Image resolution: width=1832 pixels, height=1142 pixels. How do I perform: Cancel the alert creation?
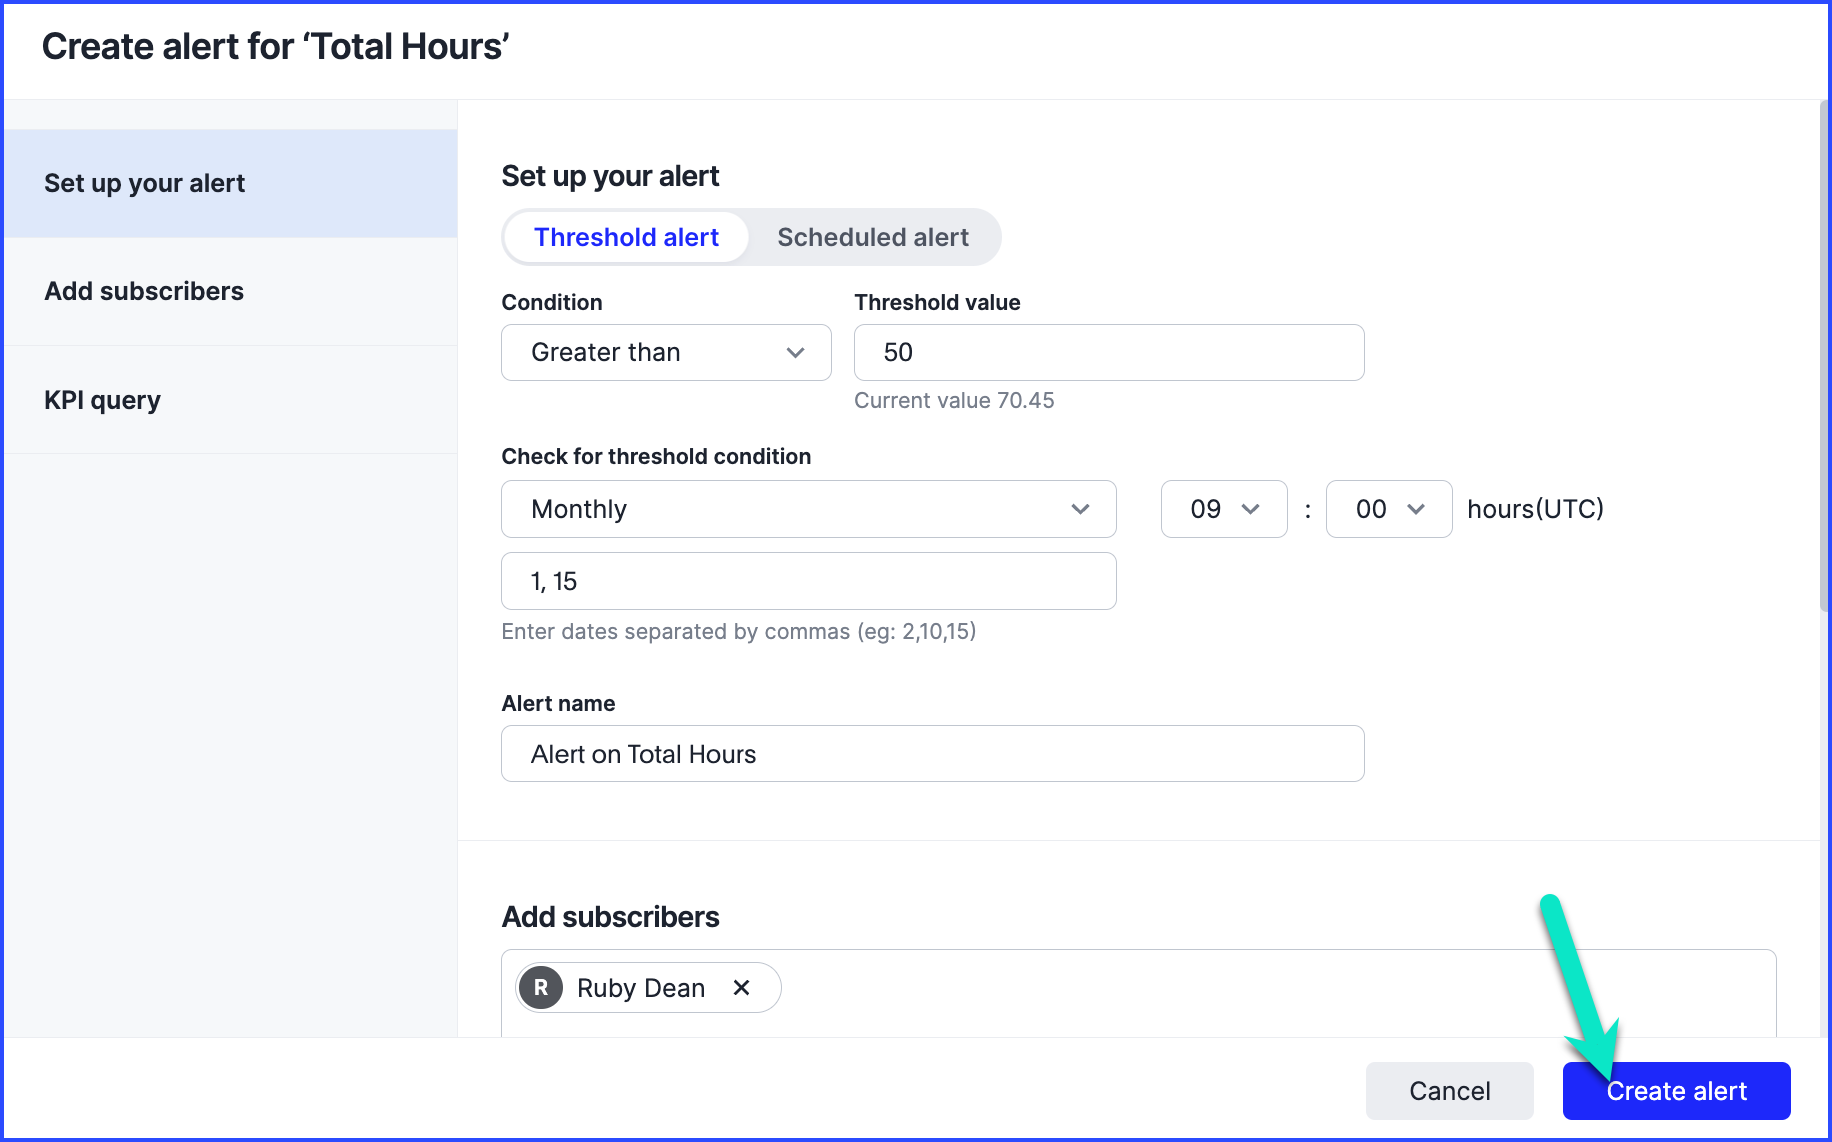point(1449,1091)
